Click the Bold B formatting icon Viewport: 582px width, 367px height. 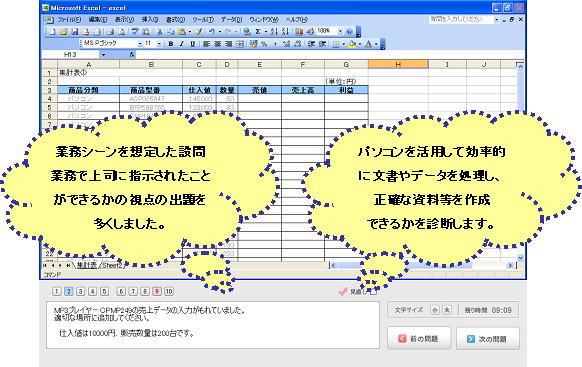[170, 44]
